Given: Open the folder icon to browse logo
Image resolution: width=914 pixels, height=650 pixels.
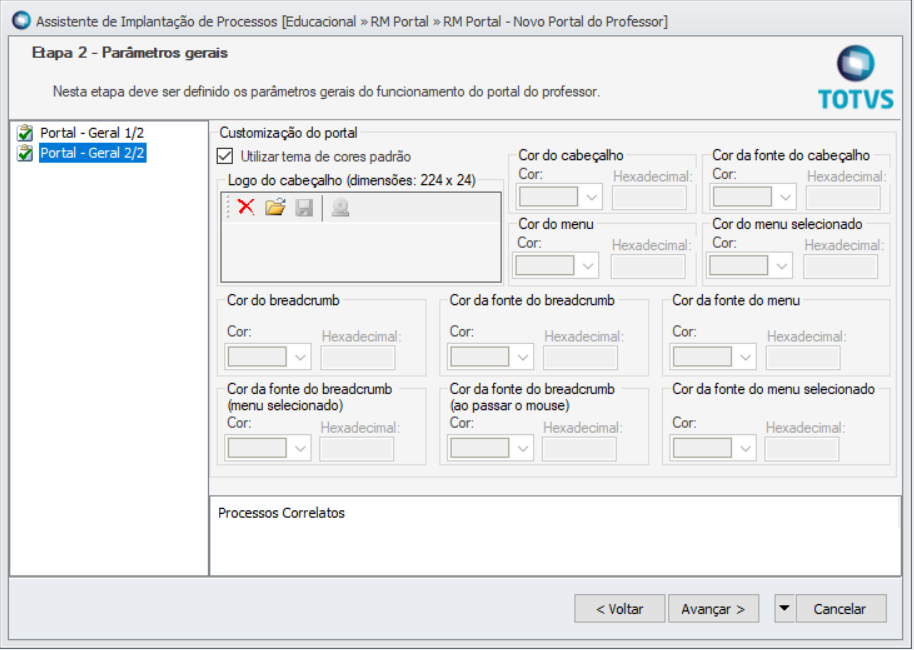Looking at the screenshot, I should 275,207.
